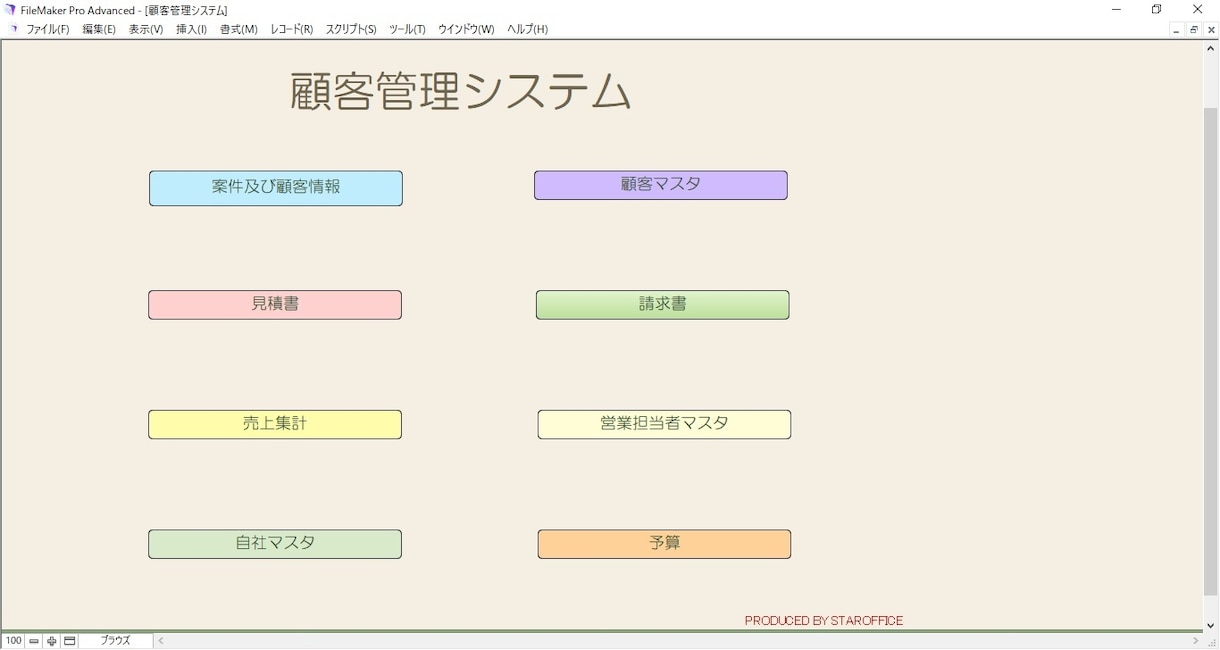Open the ウインドウ(W) menu
Image resolution: width=1220 pixels, height=650 pixels.
pos(466,29)
